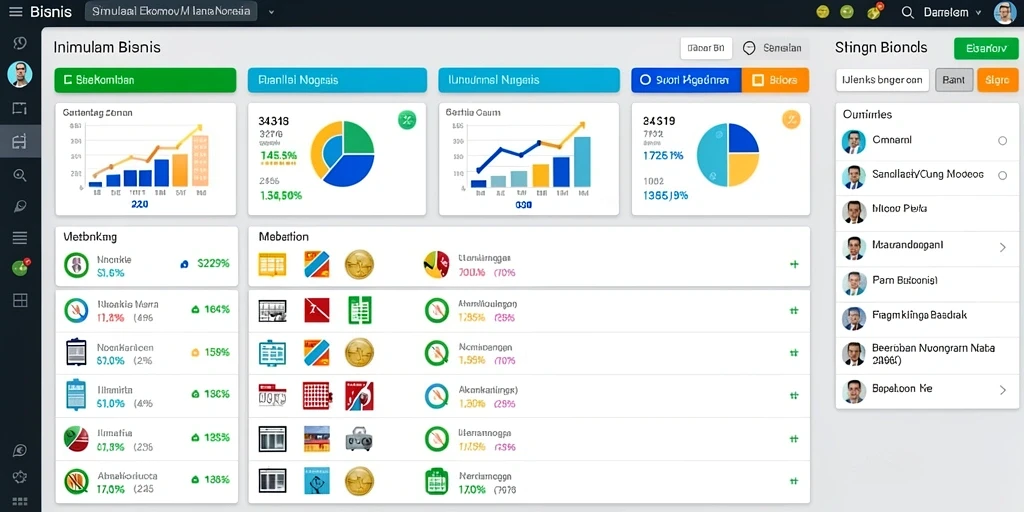Viewport: 1024px width, 512px height.
Task: Open the hamburger menu beside Bisnis
Action: pyautogui.click(x=16, y=12)
